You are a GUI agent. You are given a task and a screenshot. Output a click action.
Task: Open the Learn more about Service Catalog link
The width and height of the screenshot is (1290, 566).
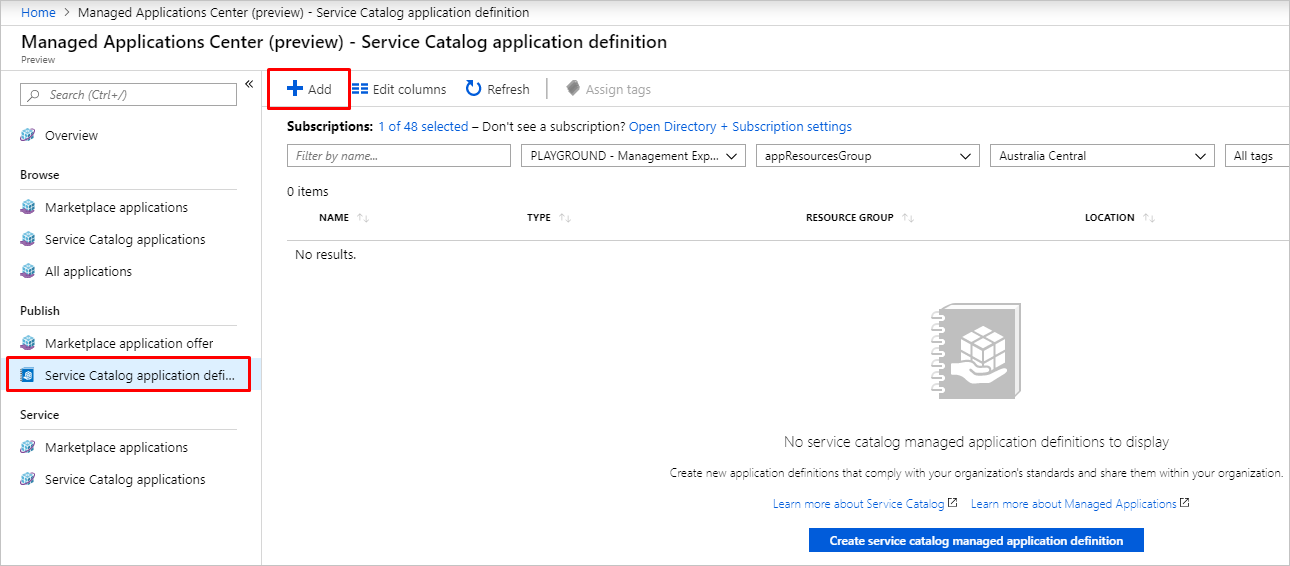pyautogui.click(x=858, y=504)
